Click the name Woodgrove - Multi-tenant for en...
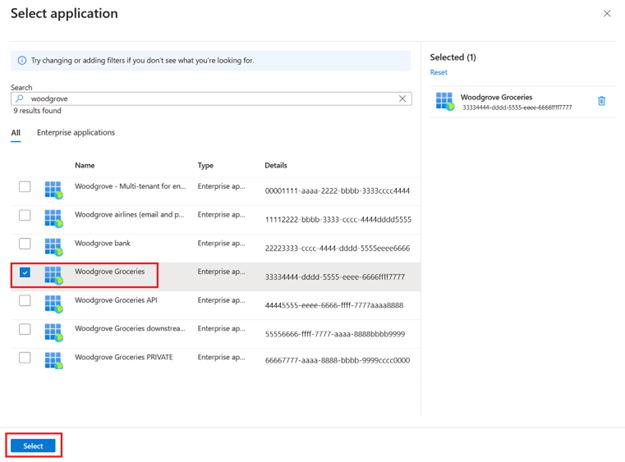This screenshot has height=462, width=625. [x=130, y=186]
